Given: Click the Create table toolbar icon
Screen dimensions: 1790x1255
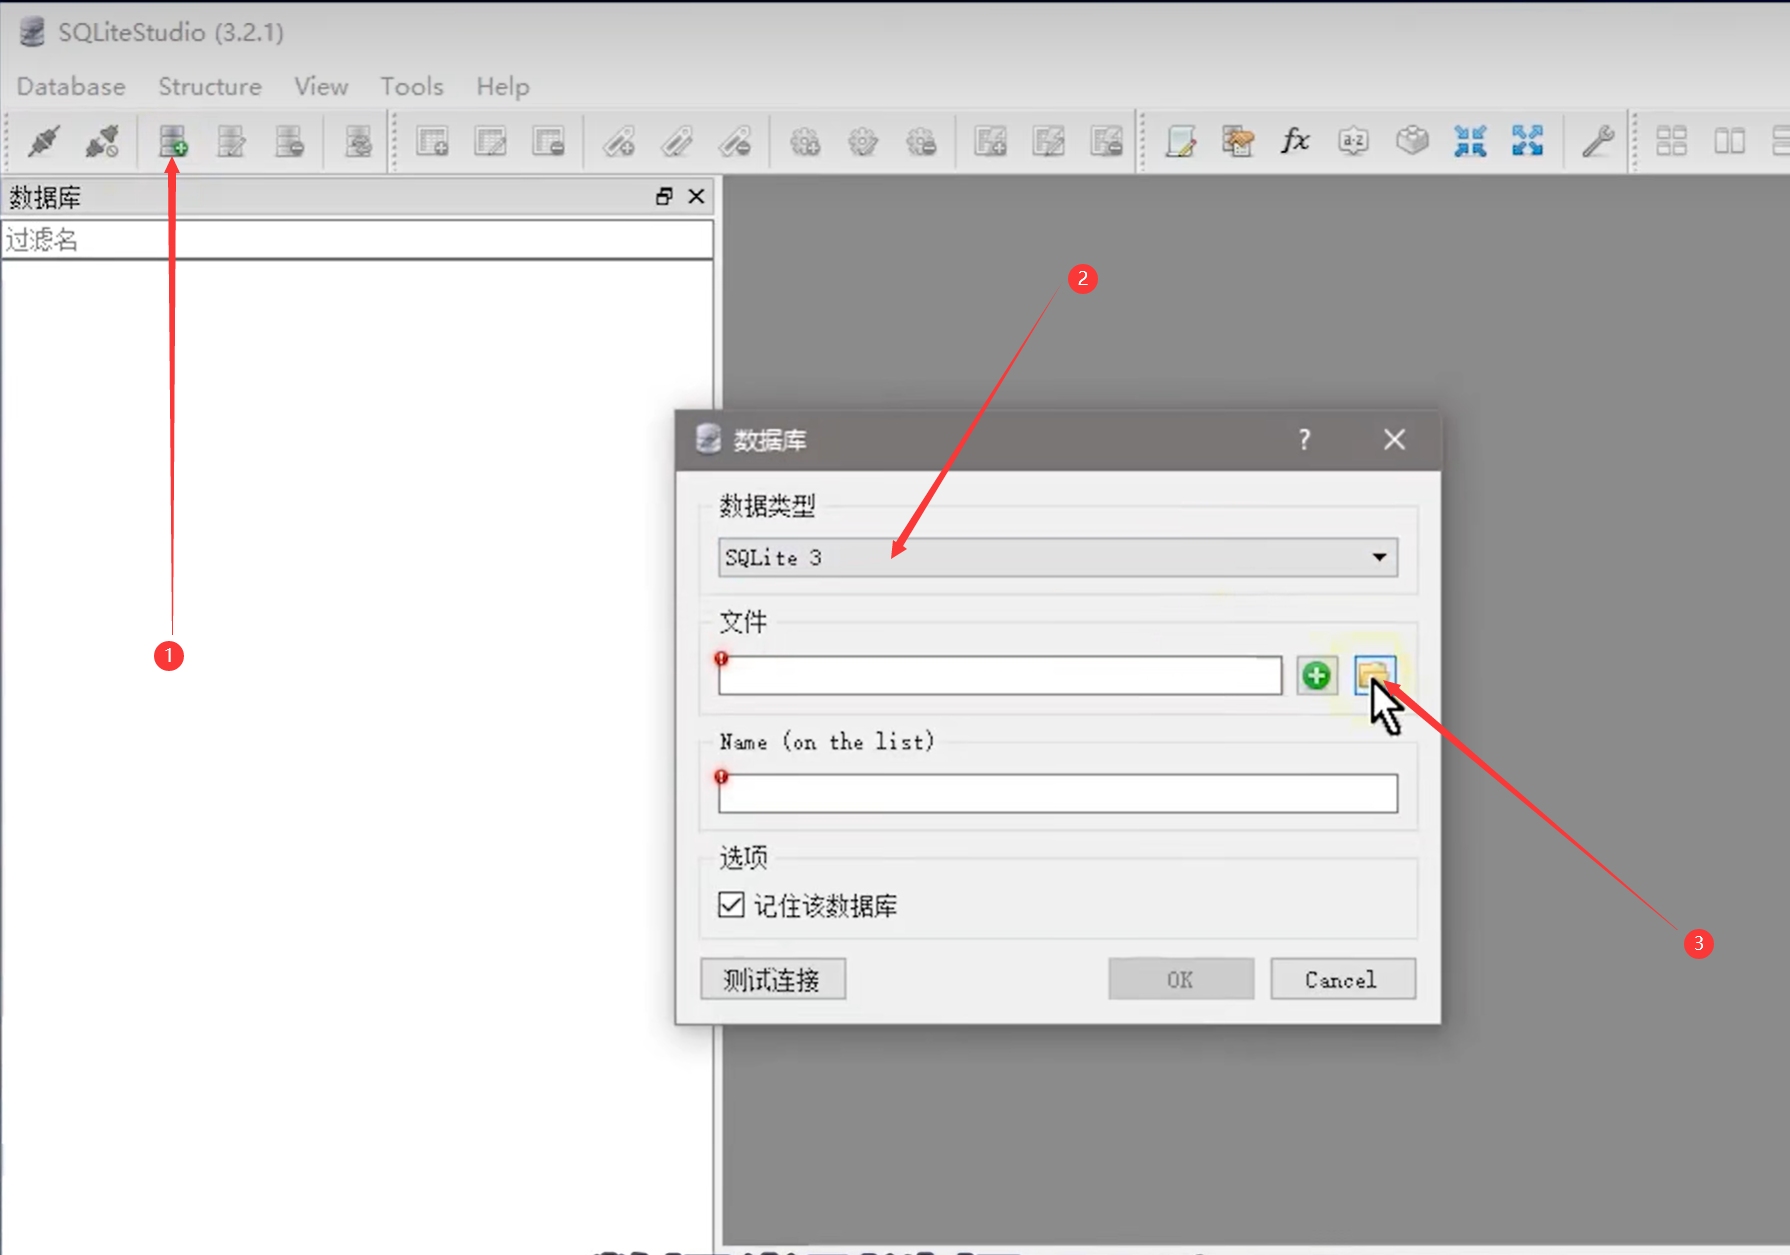Looking at the screenshot, I should pos(432,141).
